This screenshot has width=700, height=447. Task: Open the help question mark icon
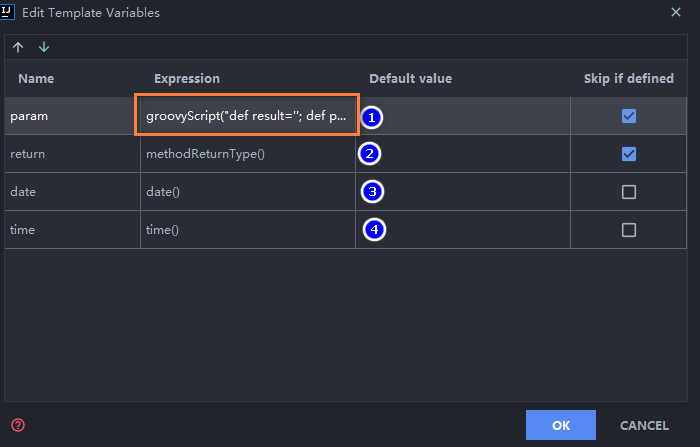coord(17,425)
